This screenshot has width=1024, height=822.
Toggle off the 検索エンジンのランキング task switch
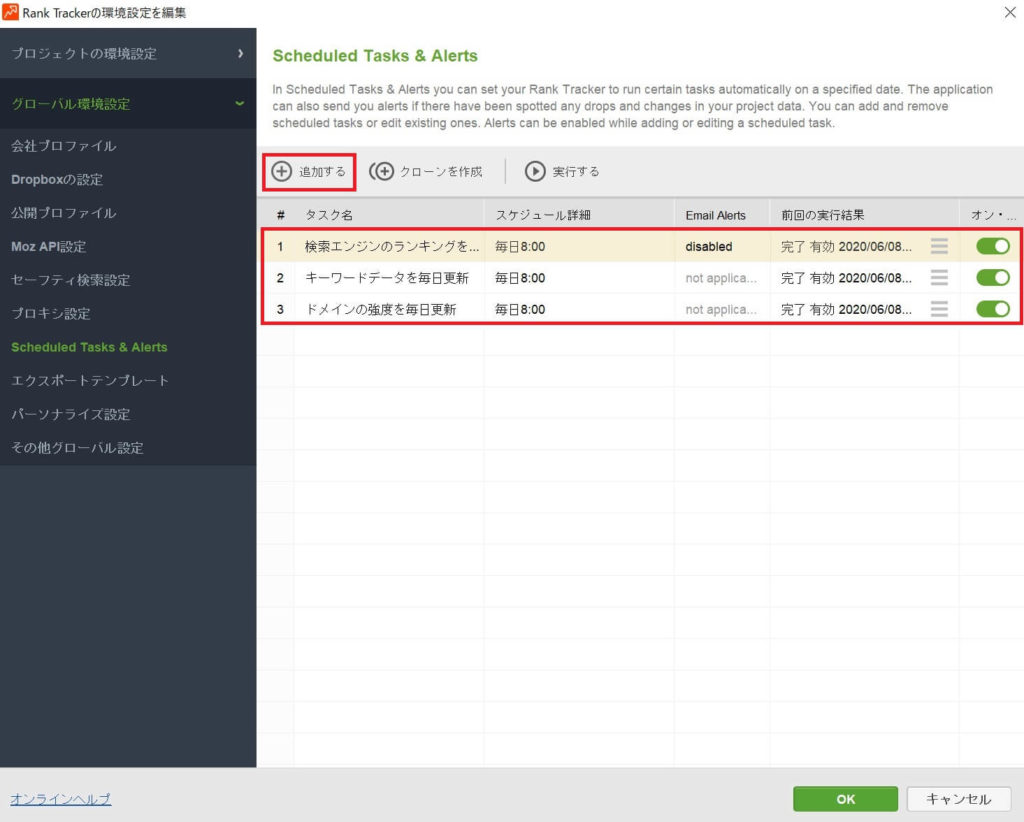tap(993, 246)
